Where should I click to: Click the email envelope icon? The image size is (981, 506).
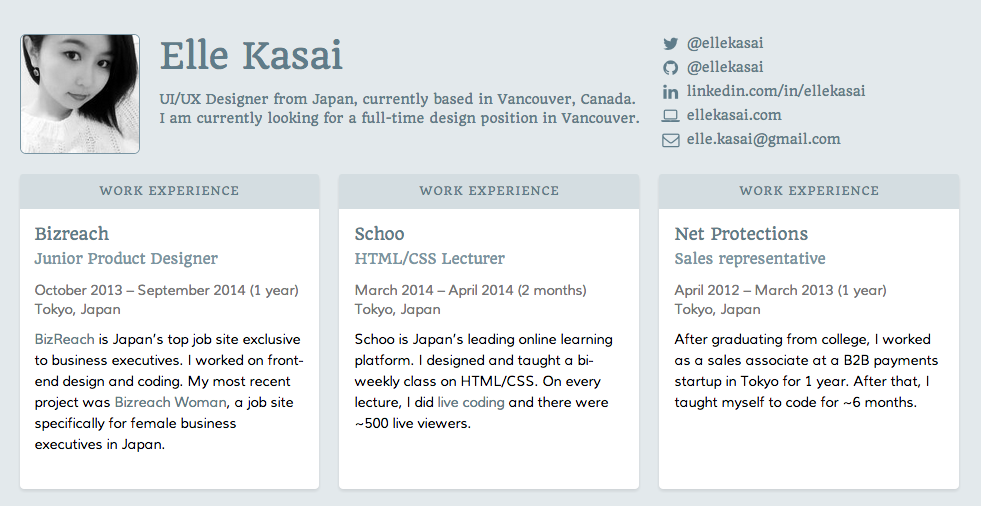670,140
